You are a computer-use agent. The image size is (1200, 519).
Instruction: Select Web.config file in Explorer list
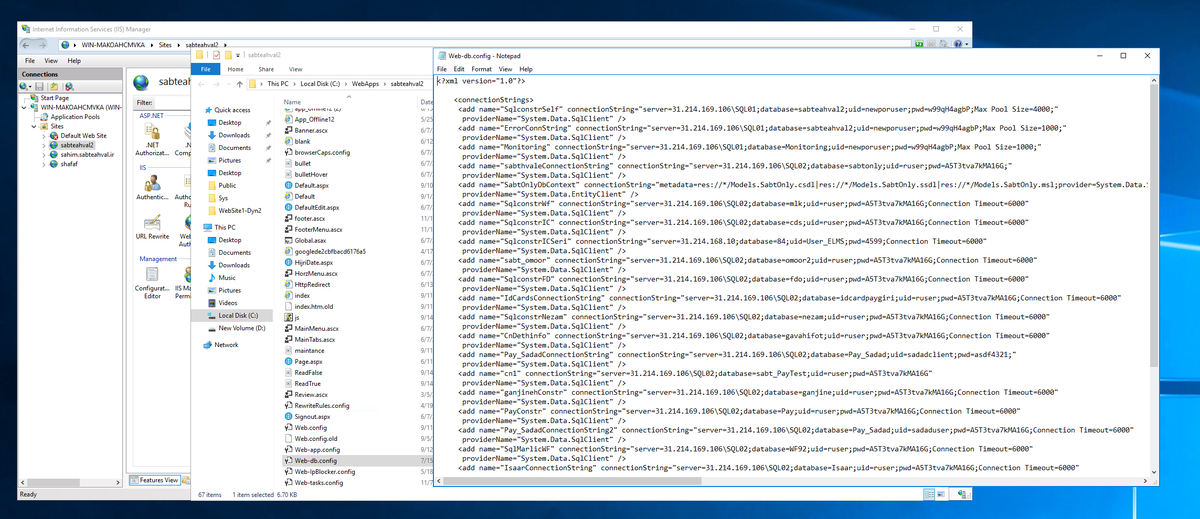[x=309, y=427]
